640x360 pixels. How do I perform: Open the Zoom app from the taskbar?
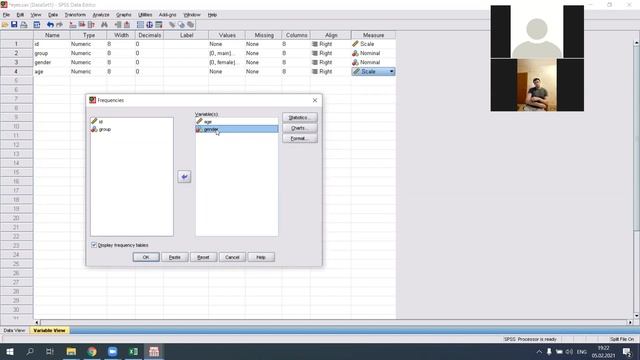[x=113, y=351]
